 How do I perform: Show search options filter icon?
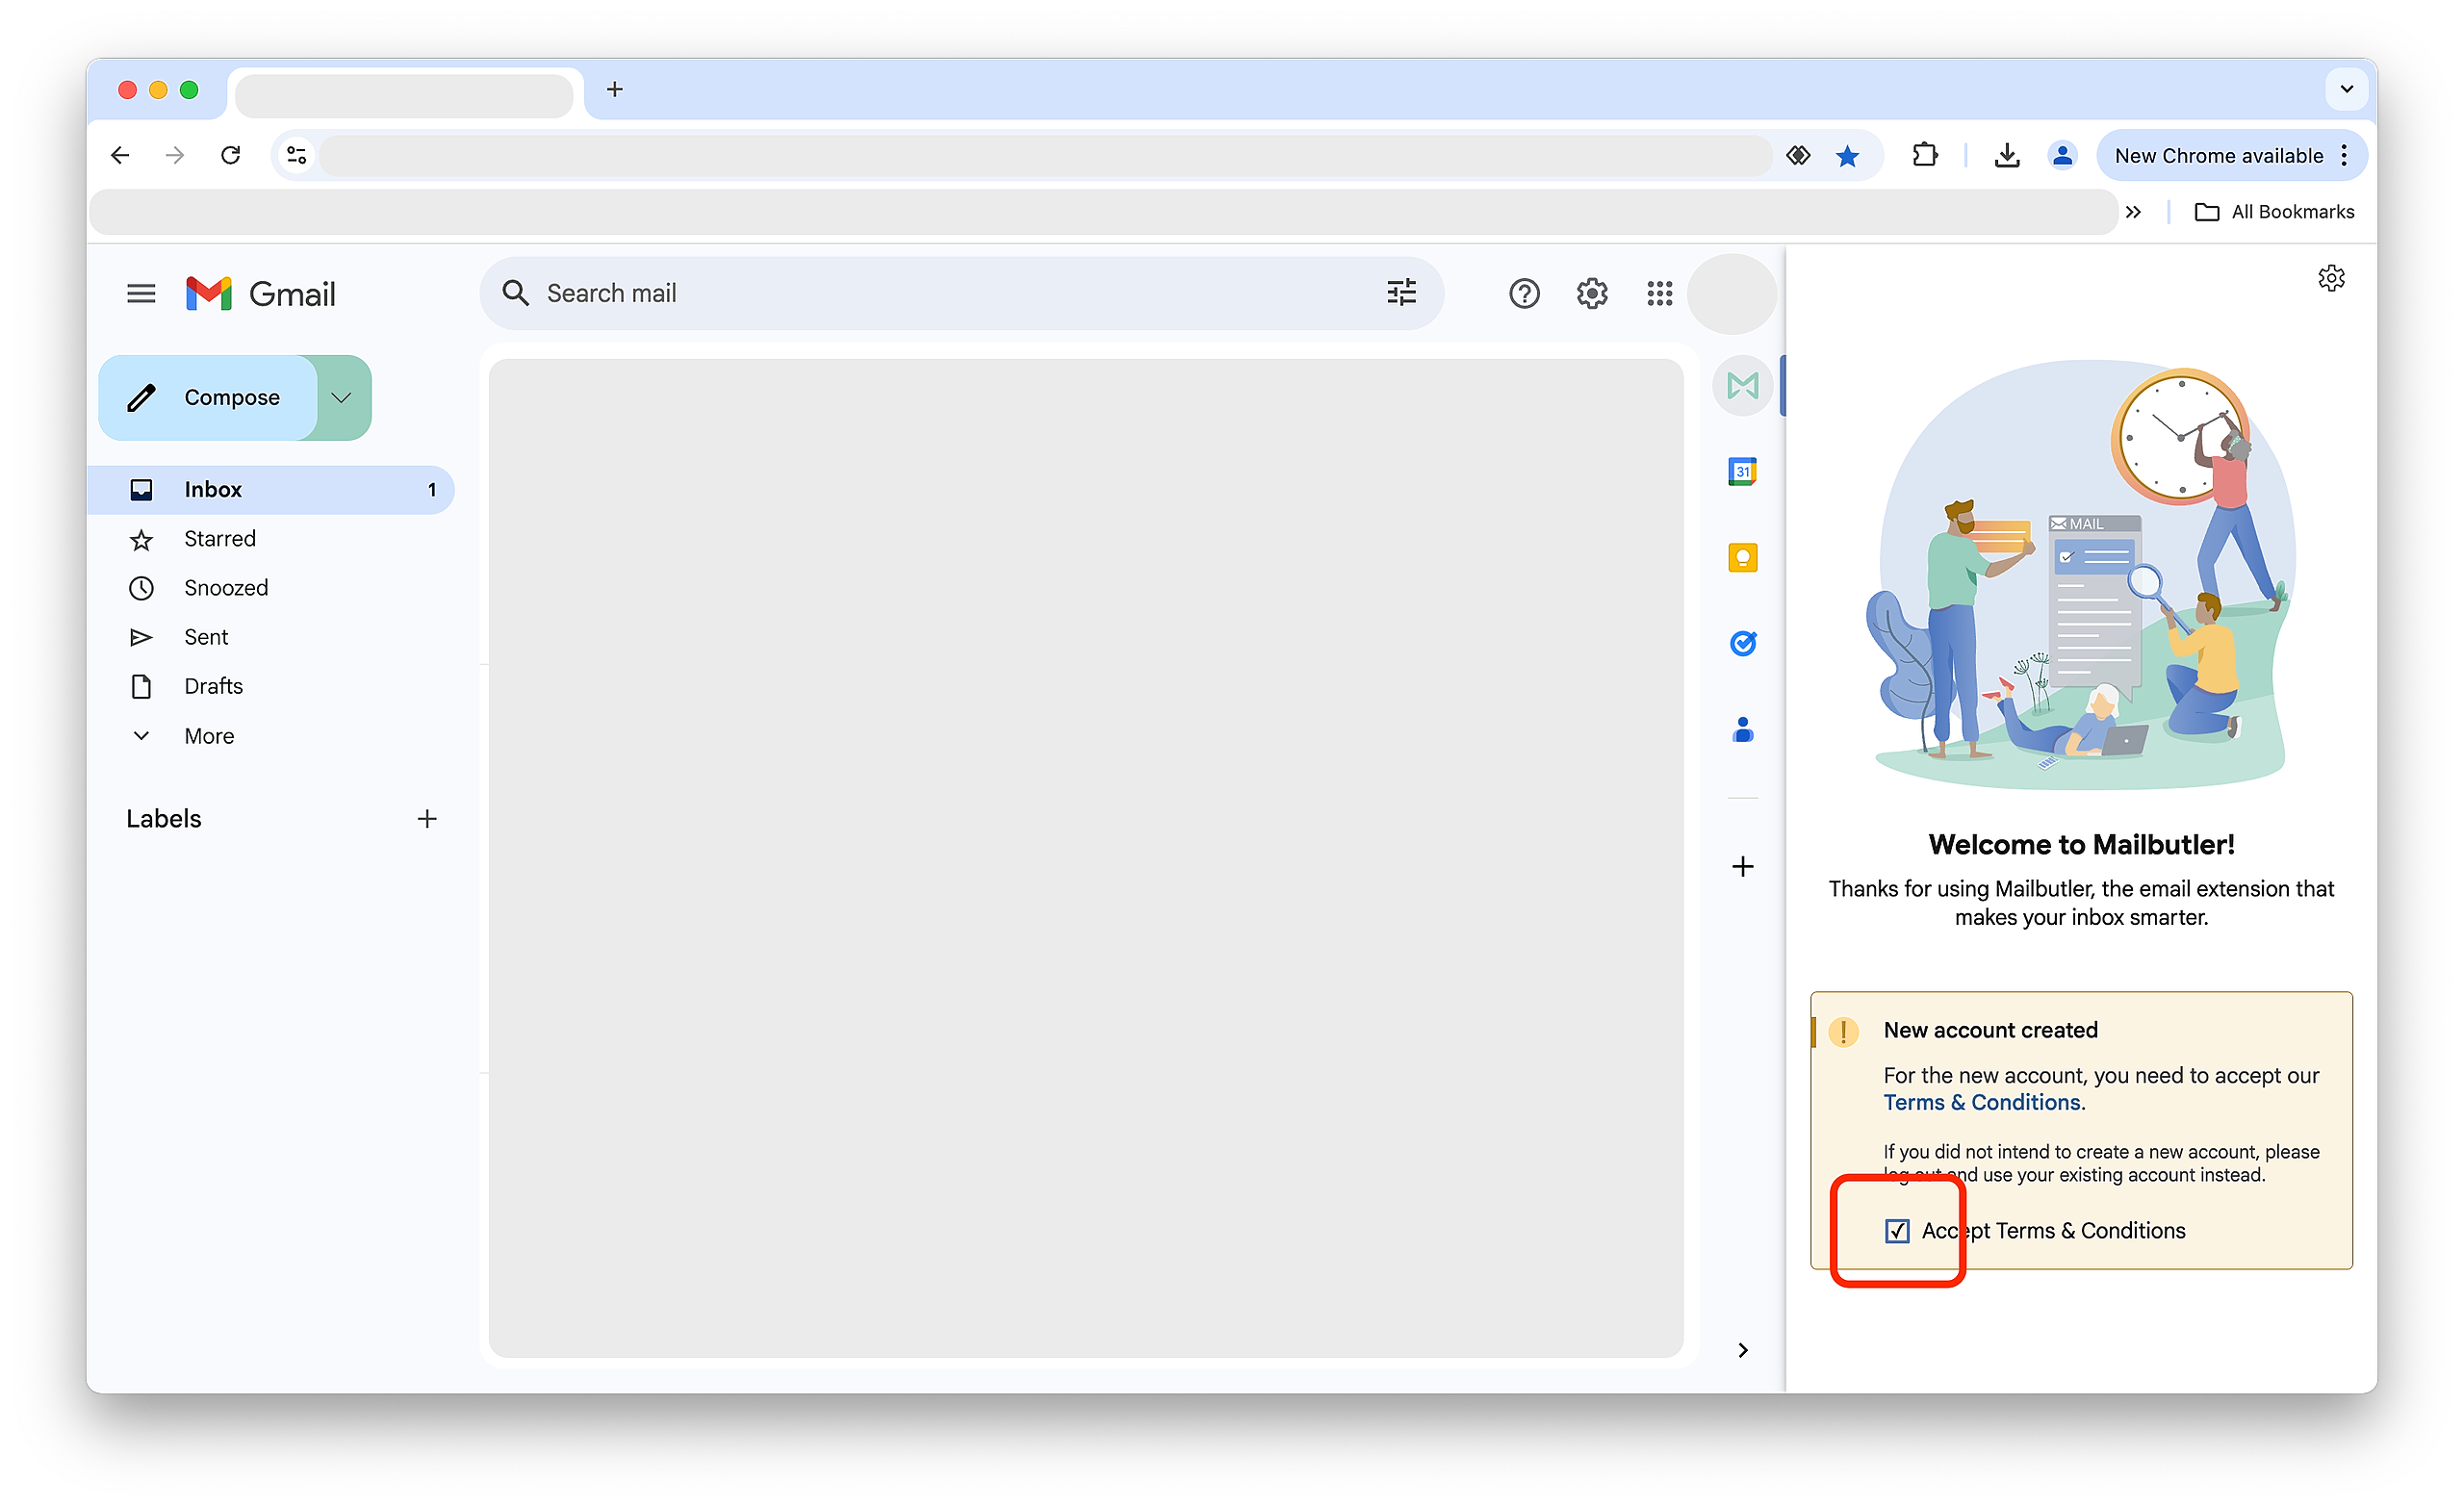[x=1401, y=292]
